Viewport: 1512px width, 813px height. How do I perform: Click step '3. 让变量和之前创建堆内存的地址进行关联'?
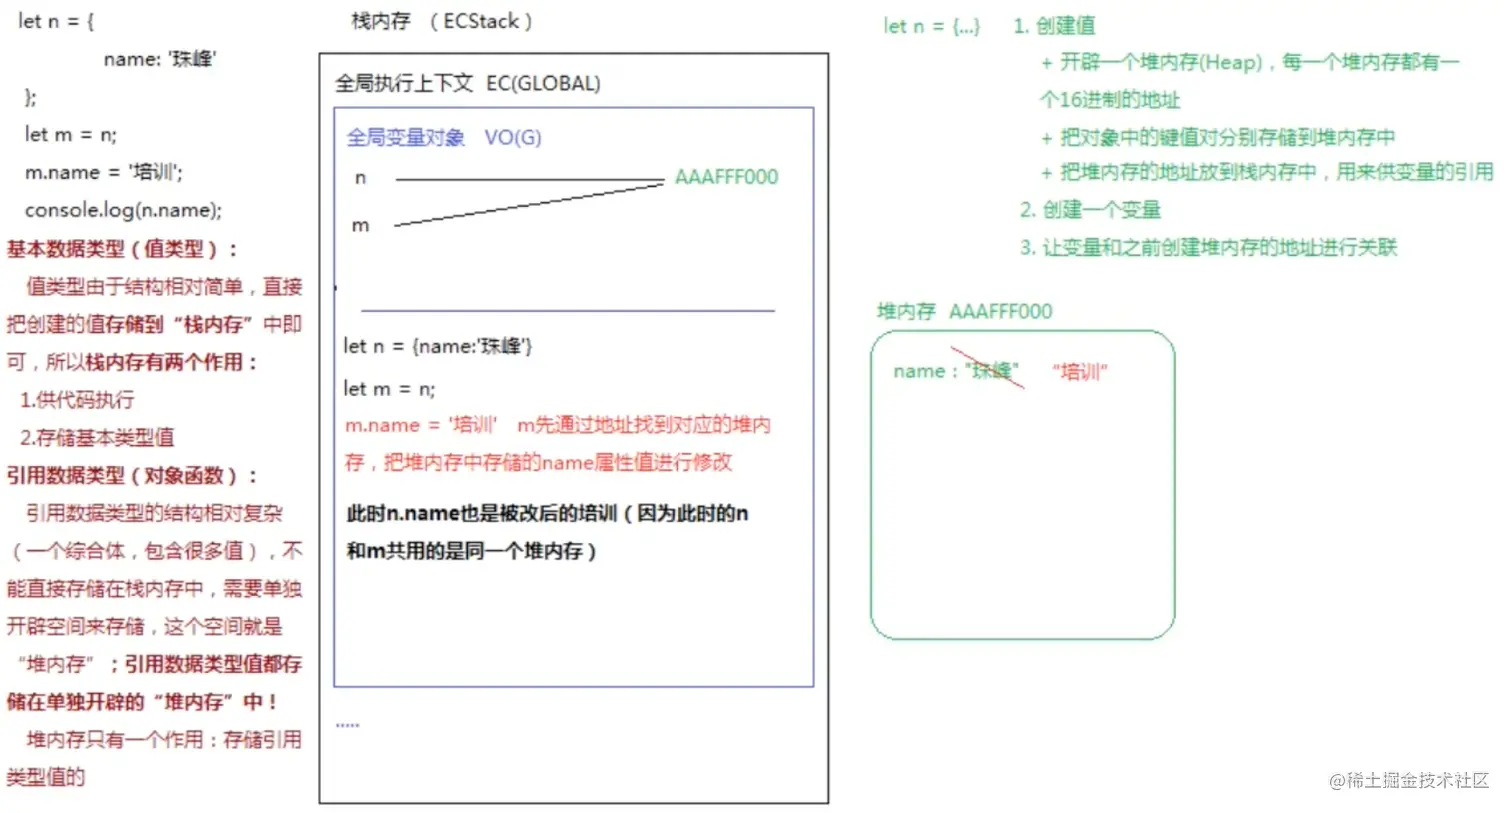pos(1208,247)
